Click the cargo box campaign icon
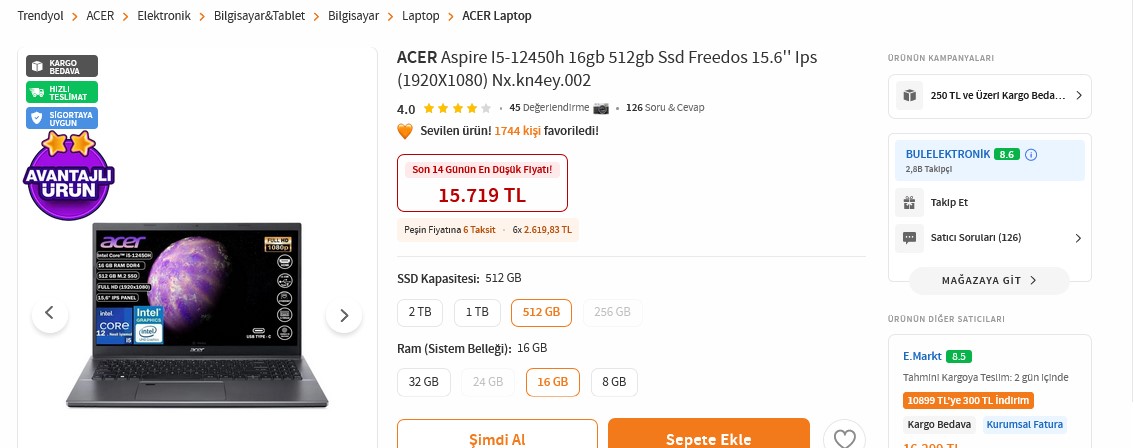This screenshot has width=1134, height=448. [909, 96]
